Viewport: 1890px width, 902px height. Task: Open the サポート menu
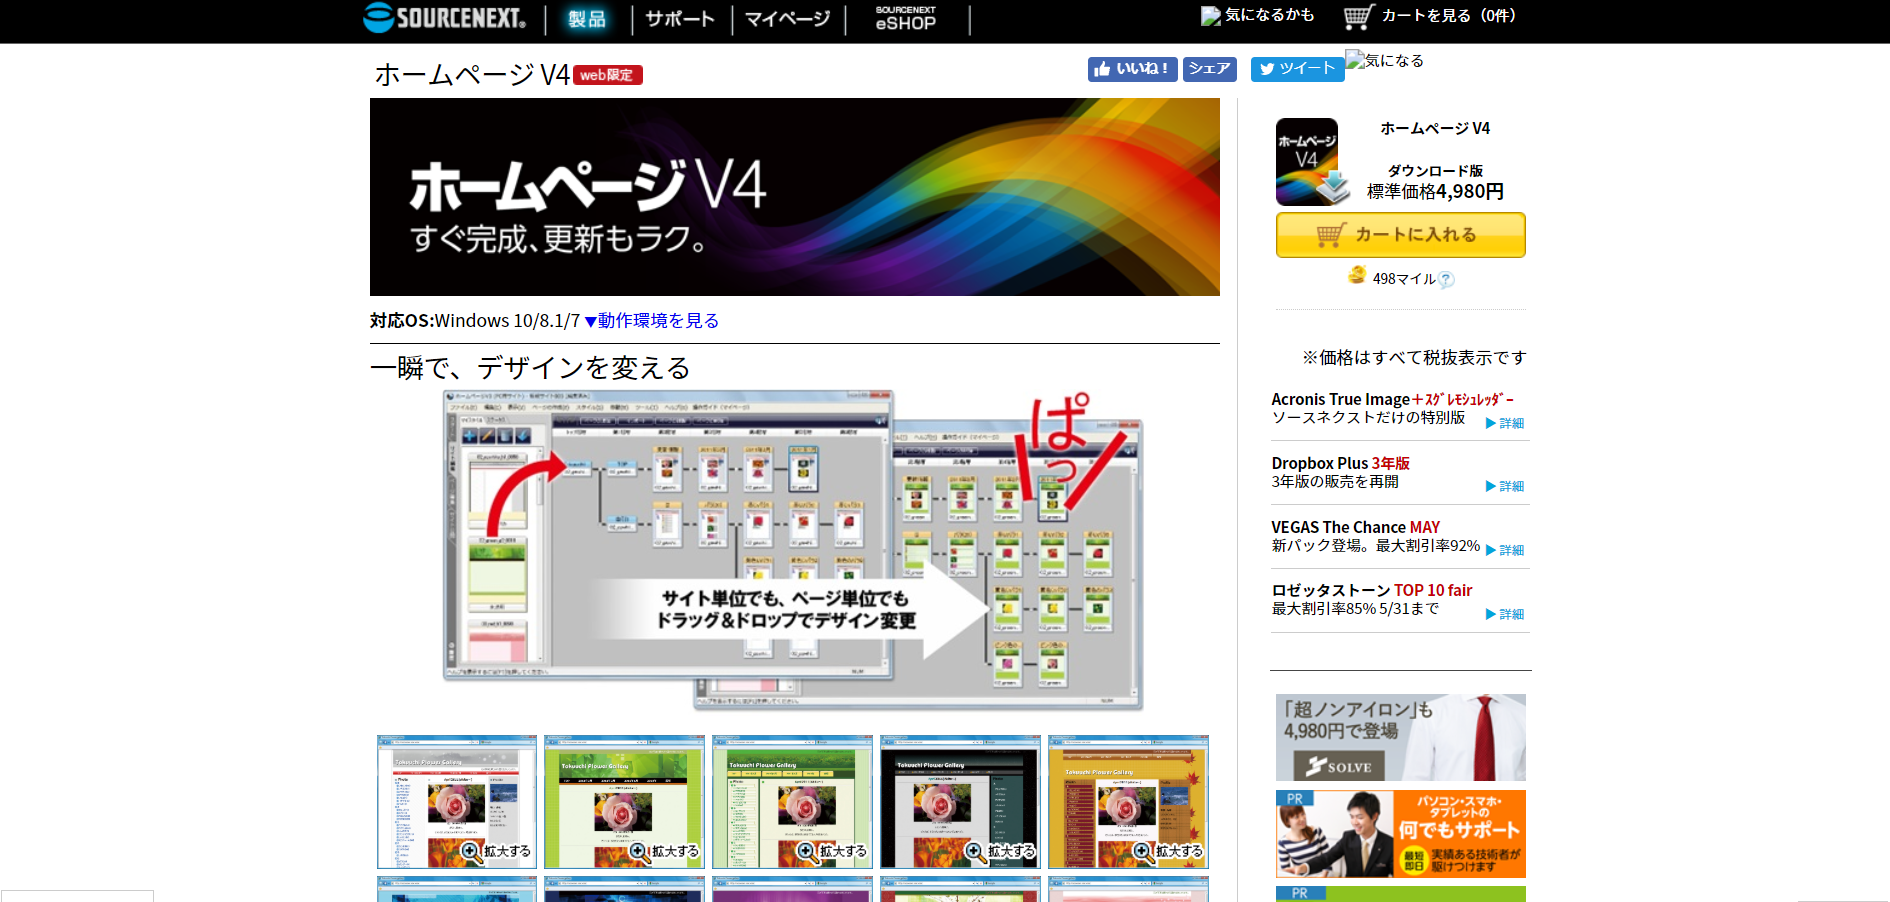tap(680, 19)
